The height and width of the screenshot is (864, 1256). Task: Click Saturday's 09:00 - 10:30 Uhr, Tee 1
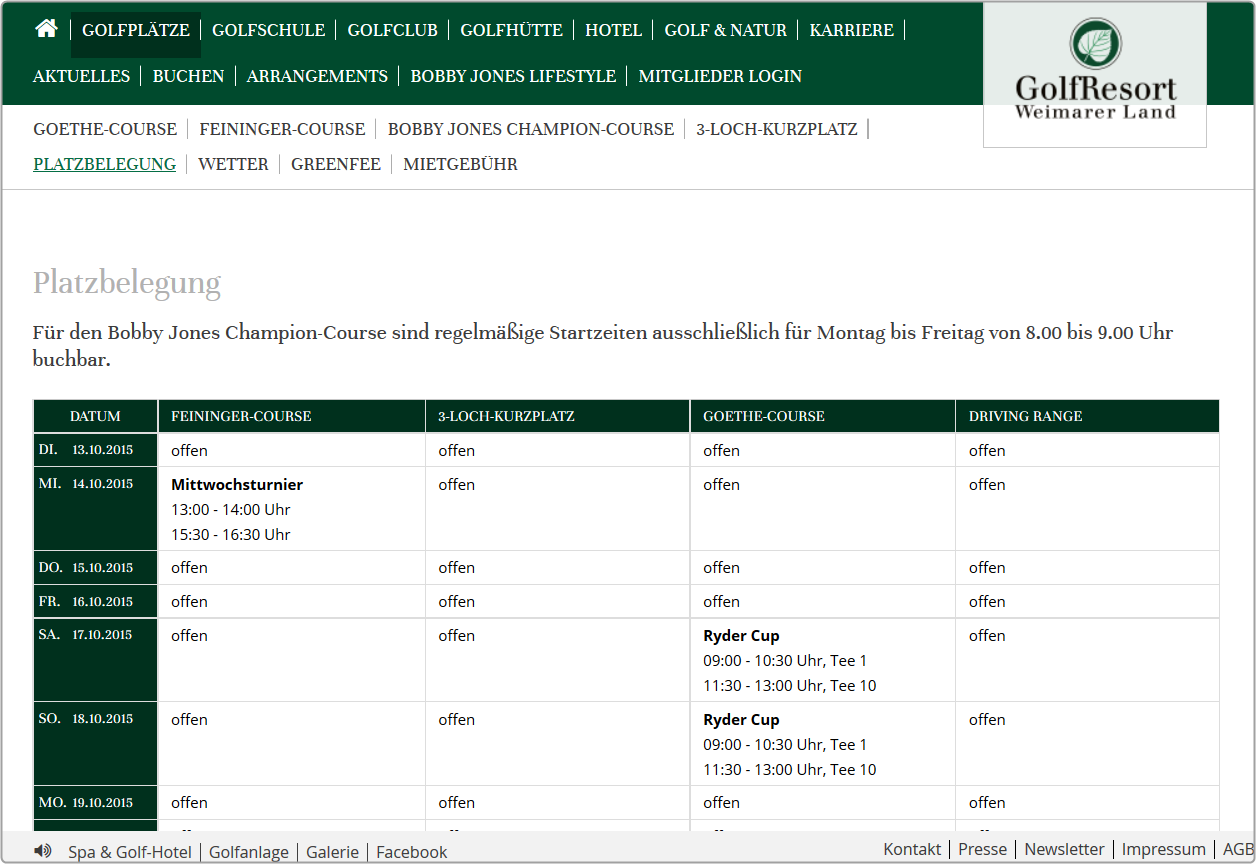coord(785,661)
